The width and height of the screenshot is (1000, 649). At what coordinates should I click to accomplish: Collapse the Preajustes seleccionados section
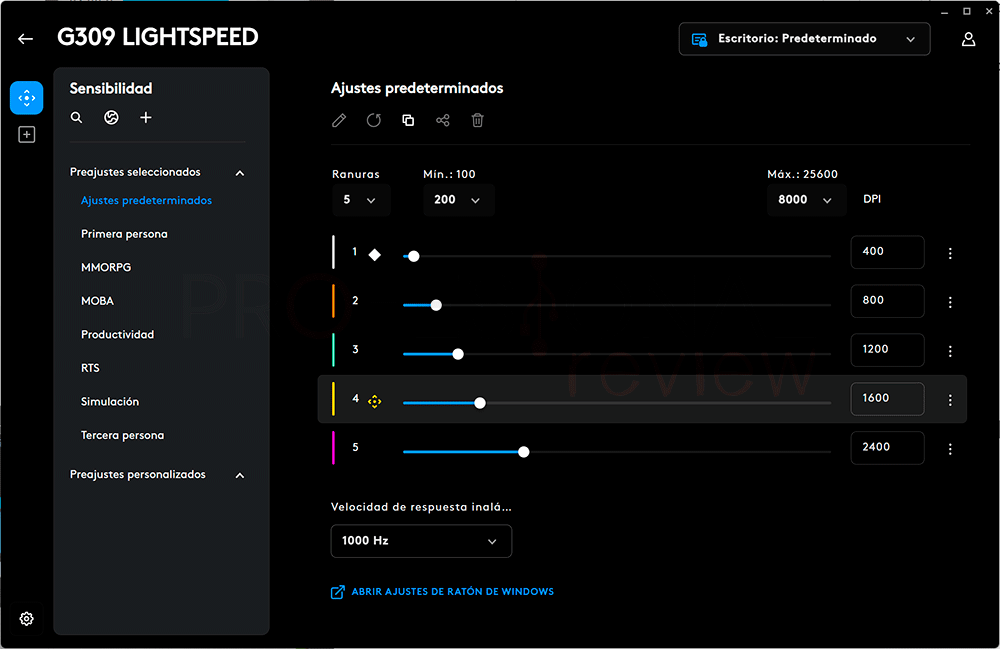click(240, 173)
